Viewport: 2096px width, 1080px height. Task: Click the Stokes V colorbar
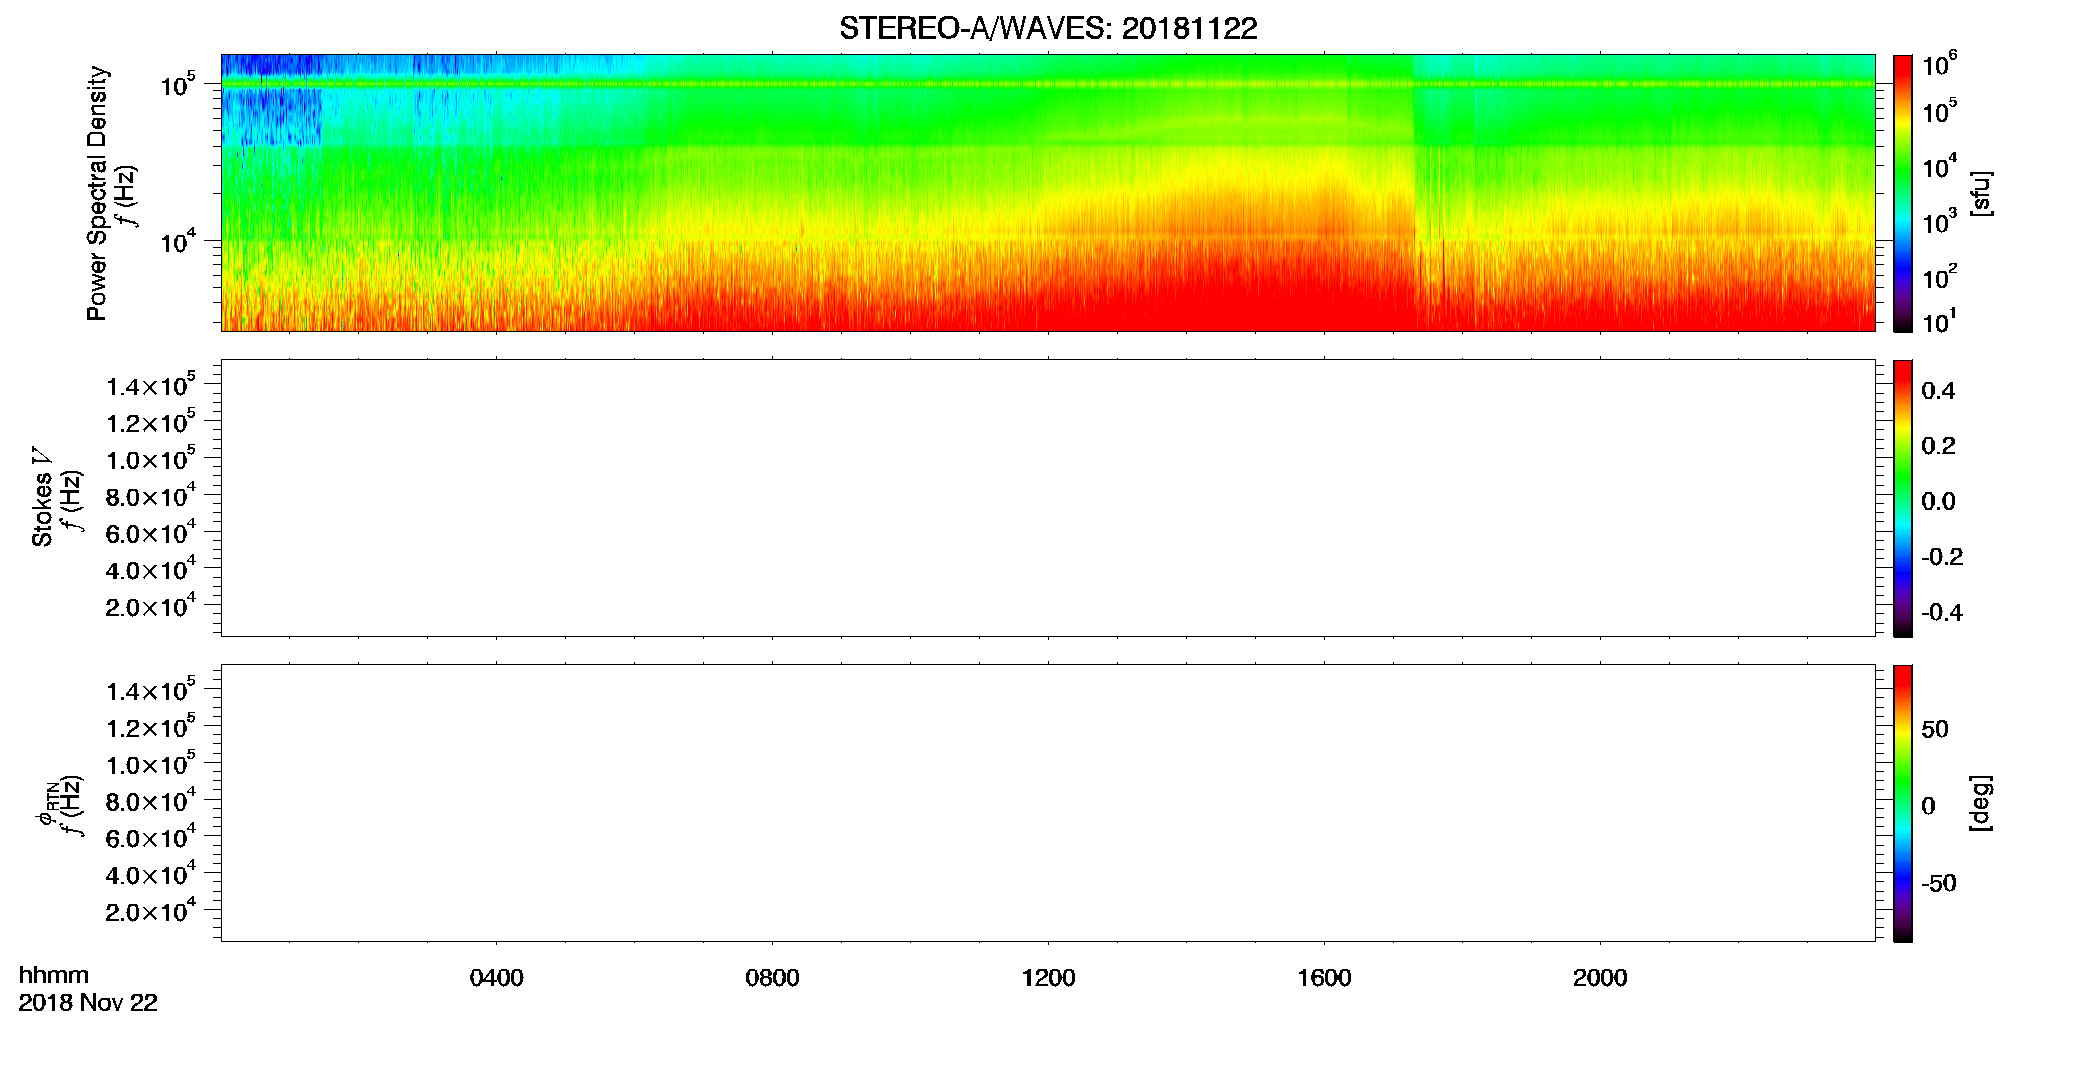point(1903,498)
